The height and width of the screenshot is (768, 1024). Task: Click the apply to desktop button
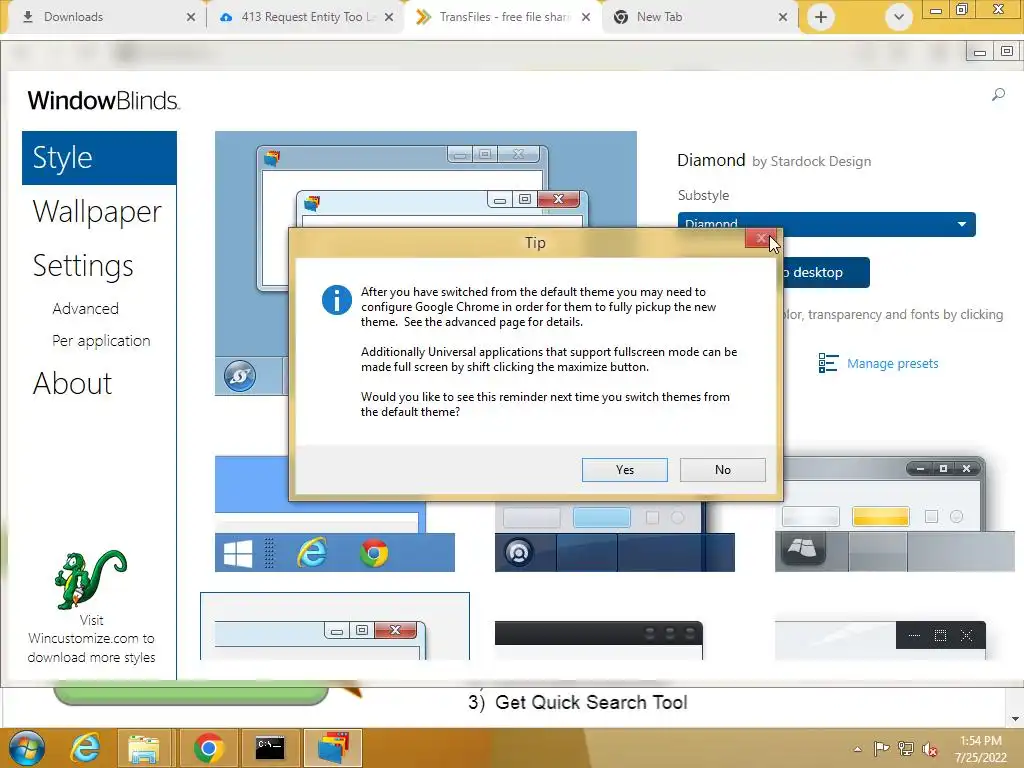coord(825,272)
